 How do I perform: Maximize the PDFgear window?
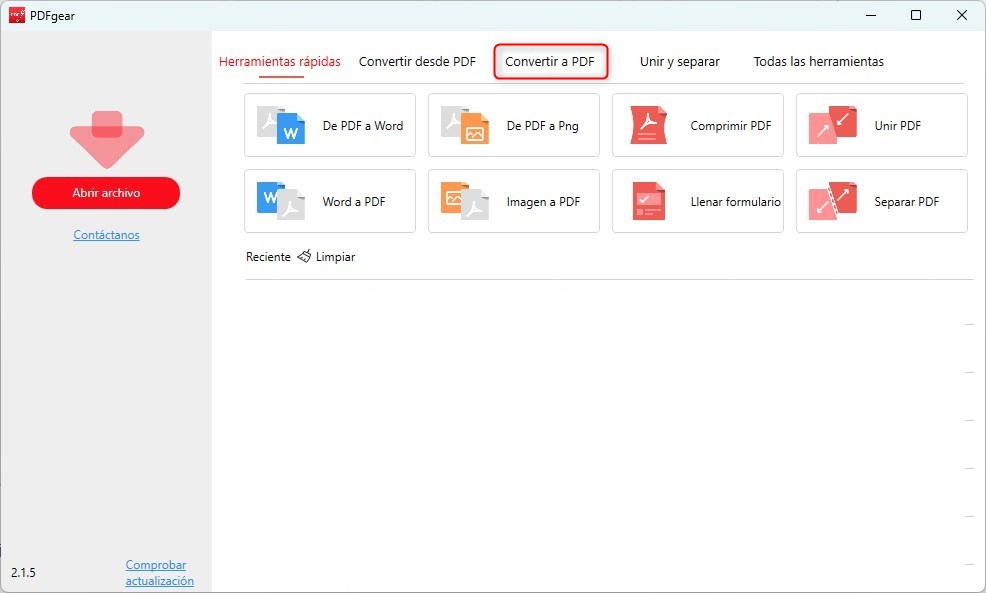(x=916, y=15)
